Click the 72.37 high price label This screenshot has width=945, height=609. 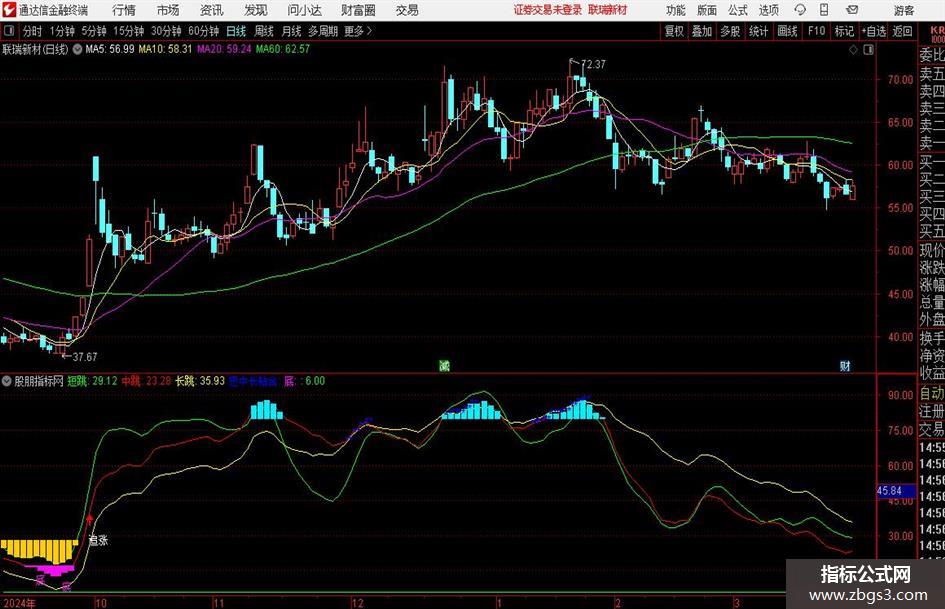pyautogui.click(x=593, y=64)
